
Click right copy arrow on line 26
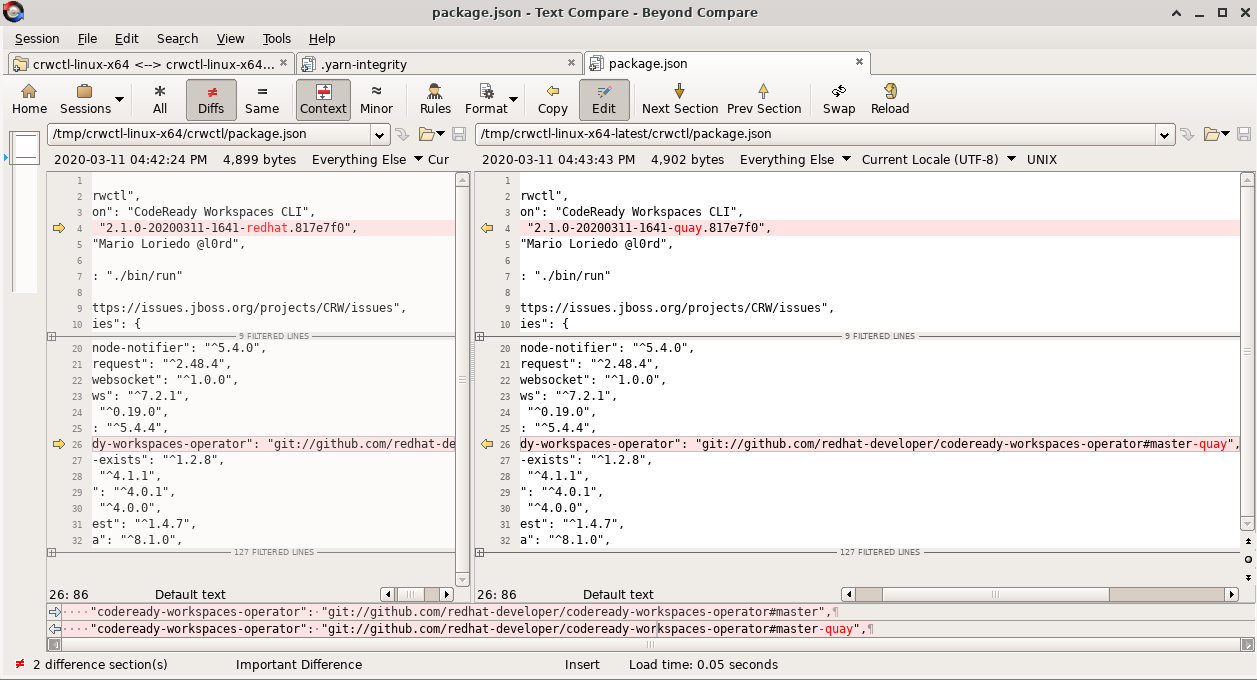[488, 444]
